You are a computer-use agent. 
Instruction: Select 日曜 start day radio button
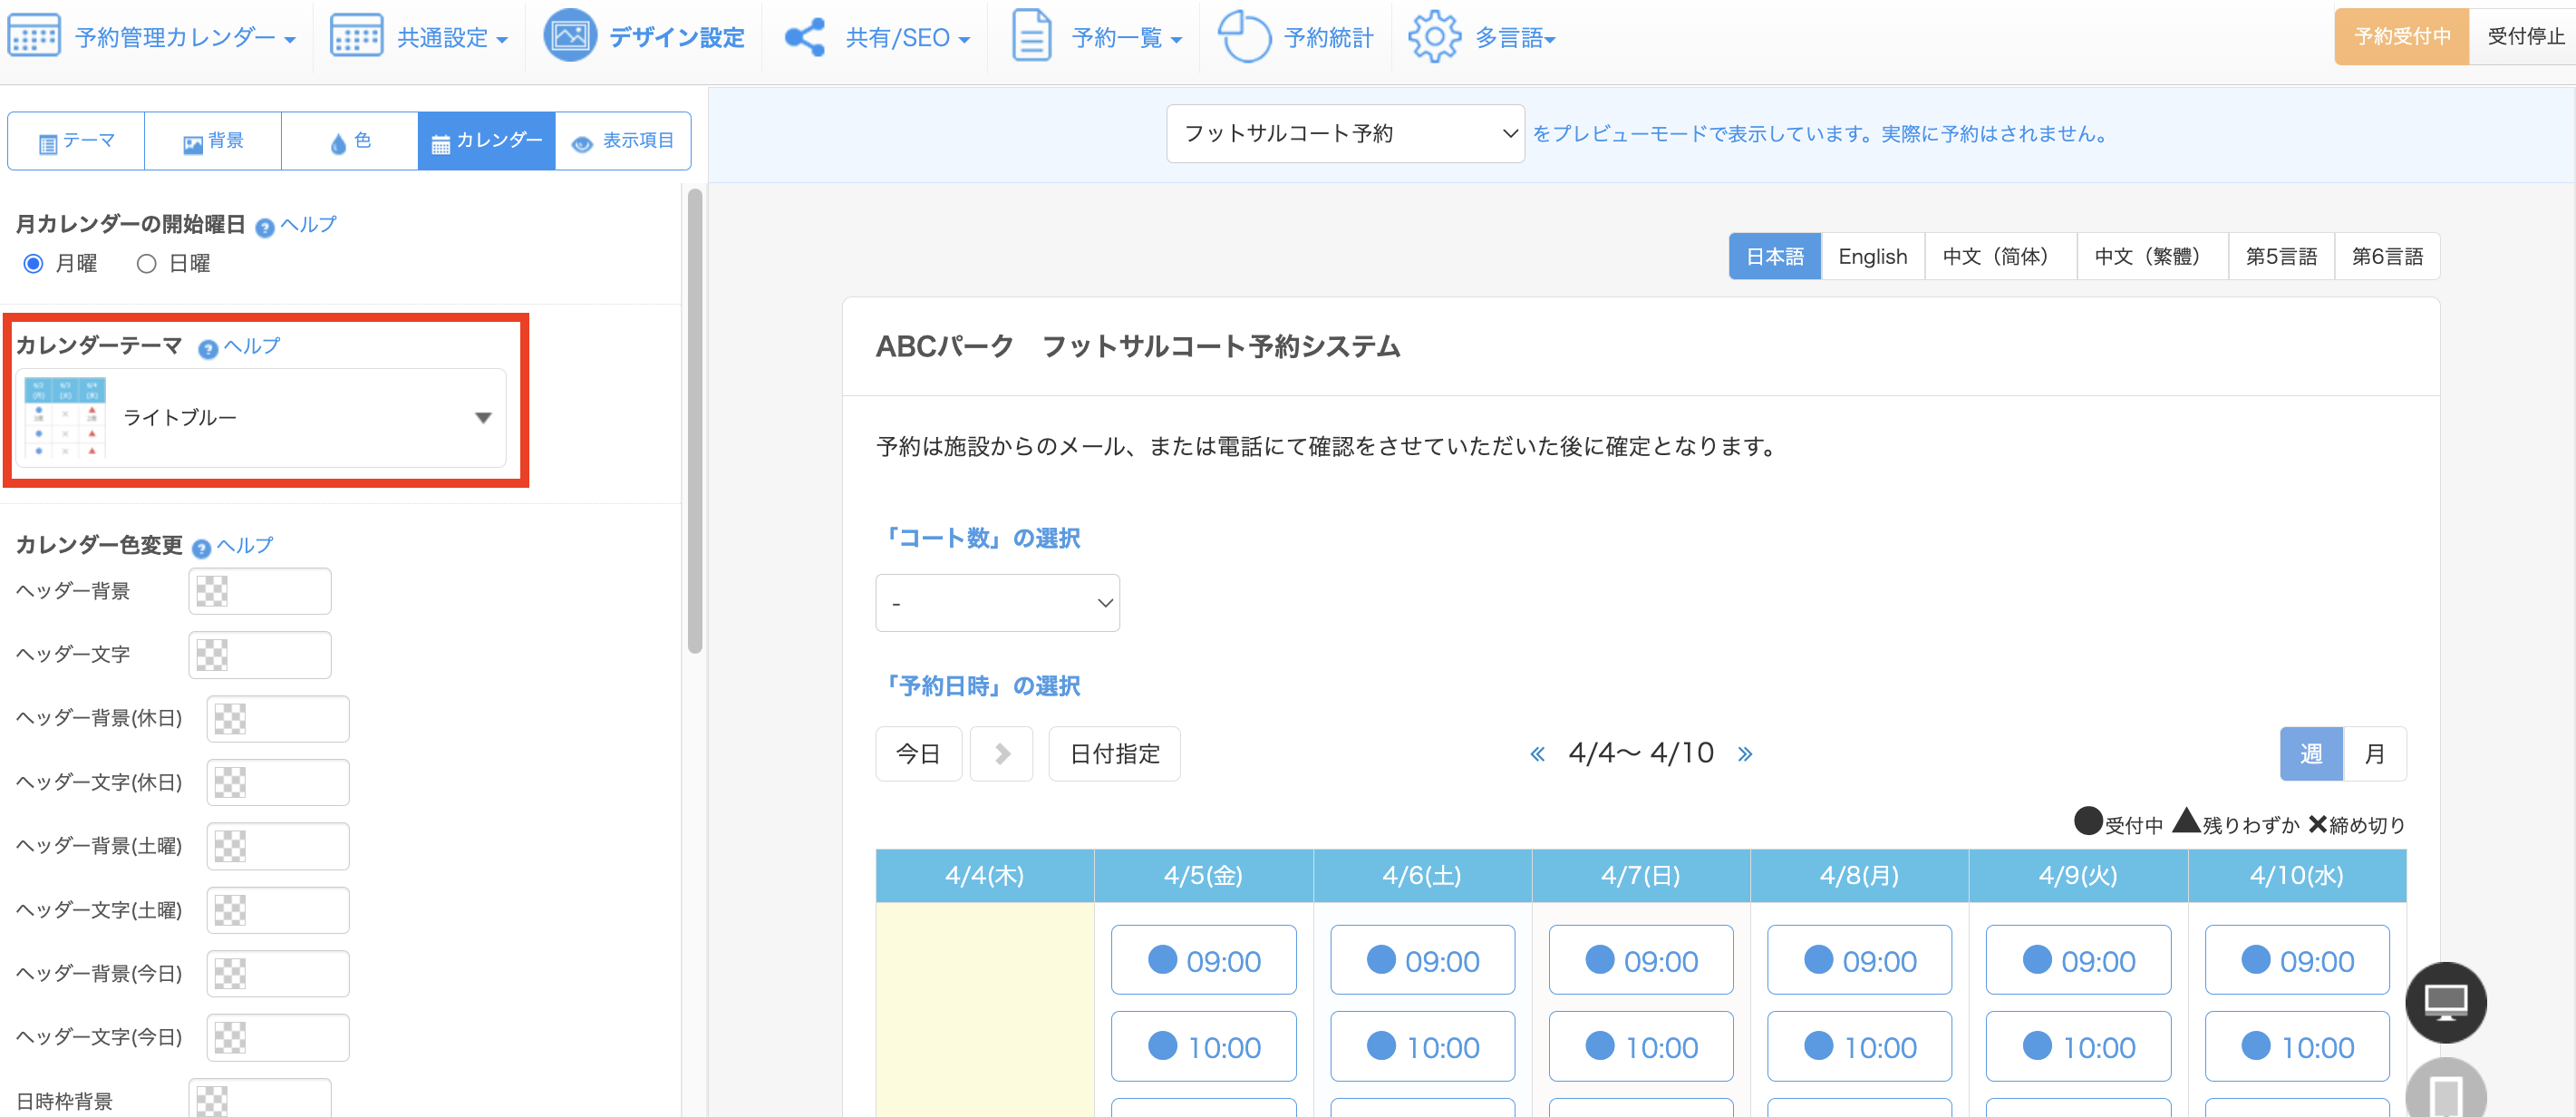(x=147, y=264)
